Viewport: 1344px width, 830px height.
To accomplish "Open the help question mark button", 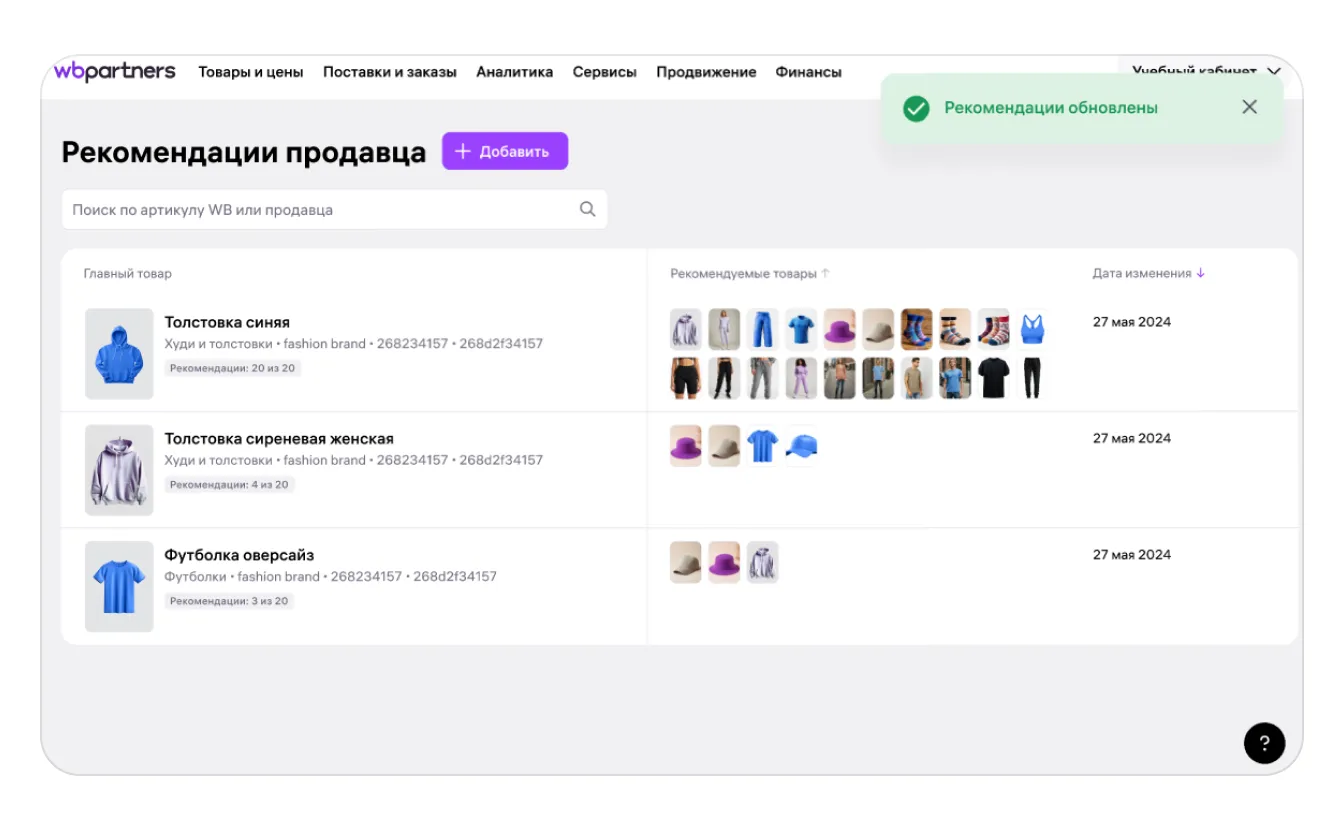I will [1264, 743].
